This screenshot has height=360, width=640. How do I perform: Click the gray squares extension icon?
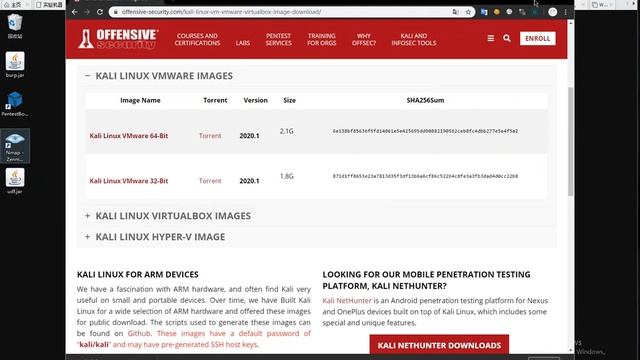tap(522, 12)
